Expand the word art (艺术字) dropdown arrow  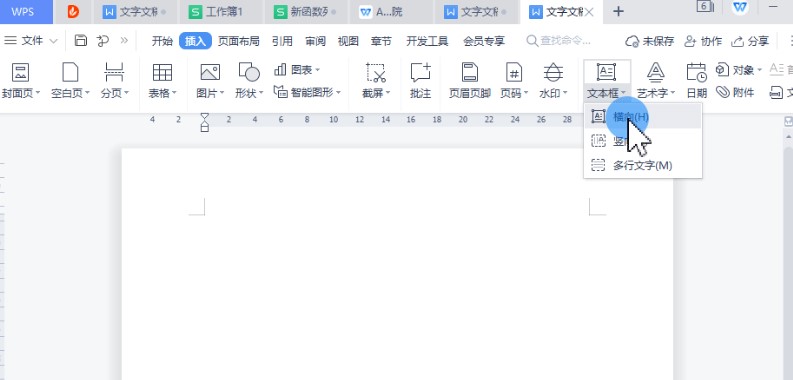coord(673,93)
